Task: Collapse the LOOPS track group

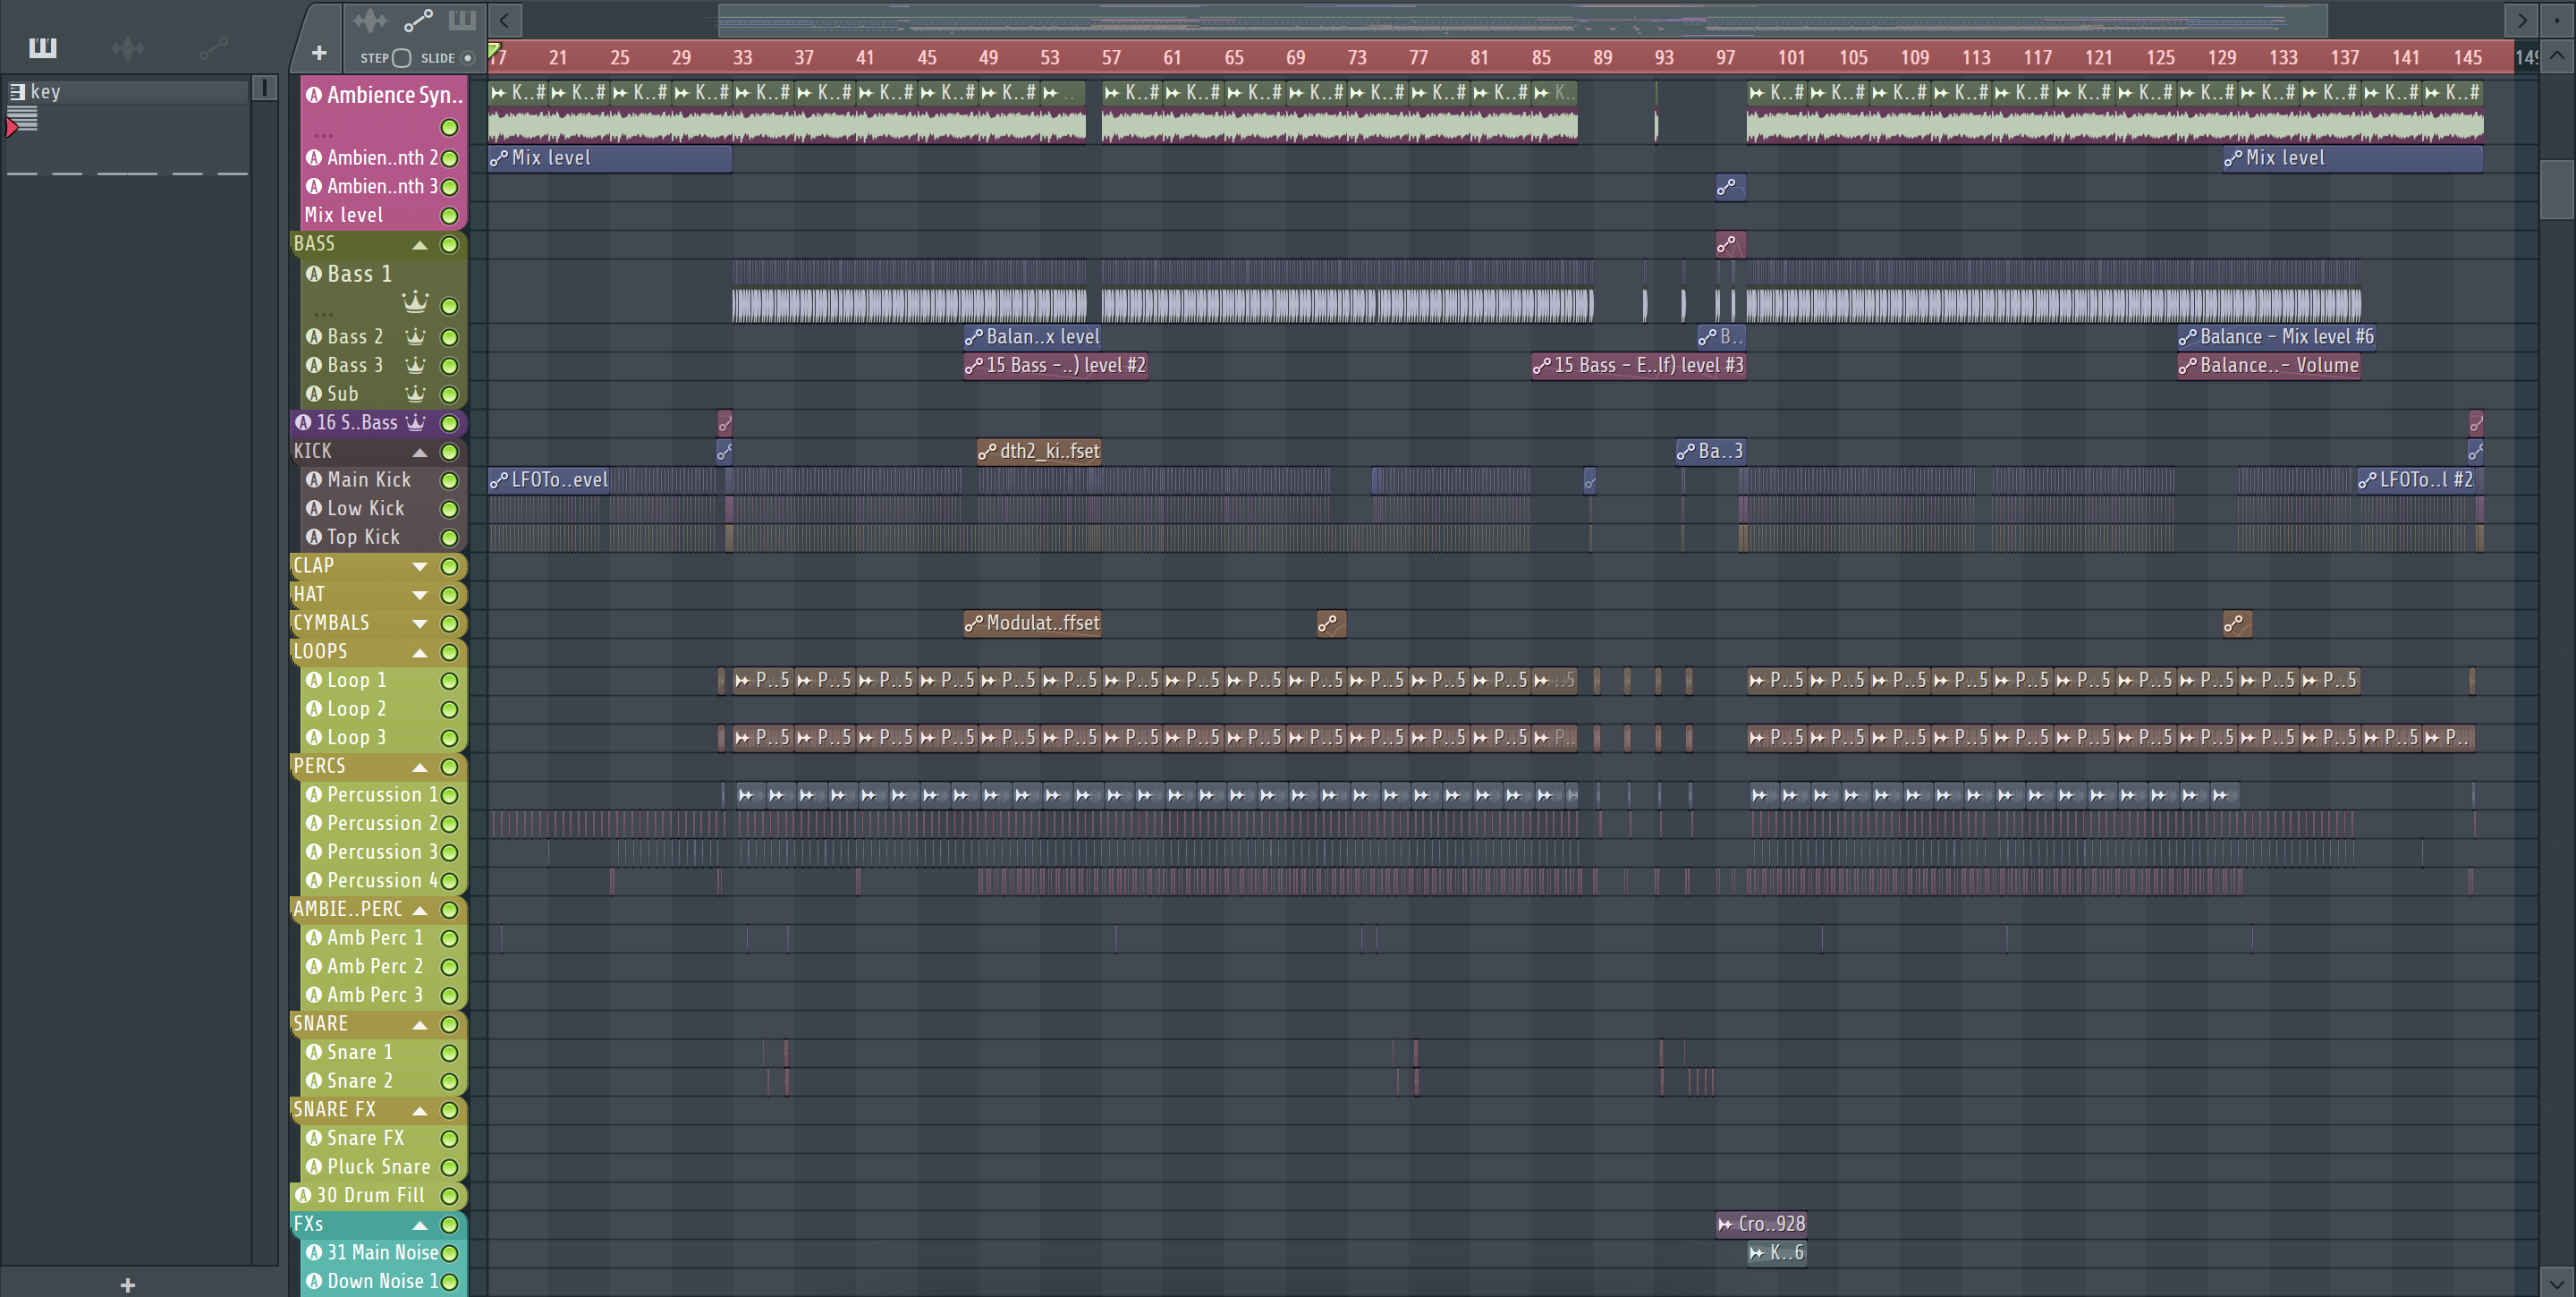Action: click(420, 653)
